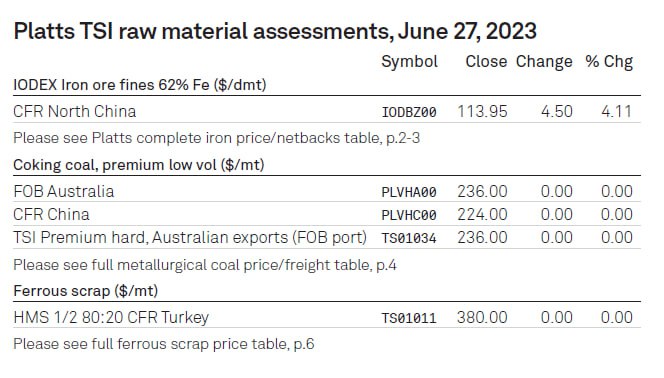This screenshot has height=378, width=664.
Task: Click the Symbol column header
Action: 409,62
